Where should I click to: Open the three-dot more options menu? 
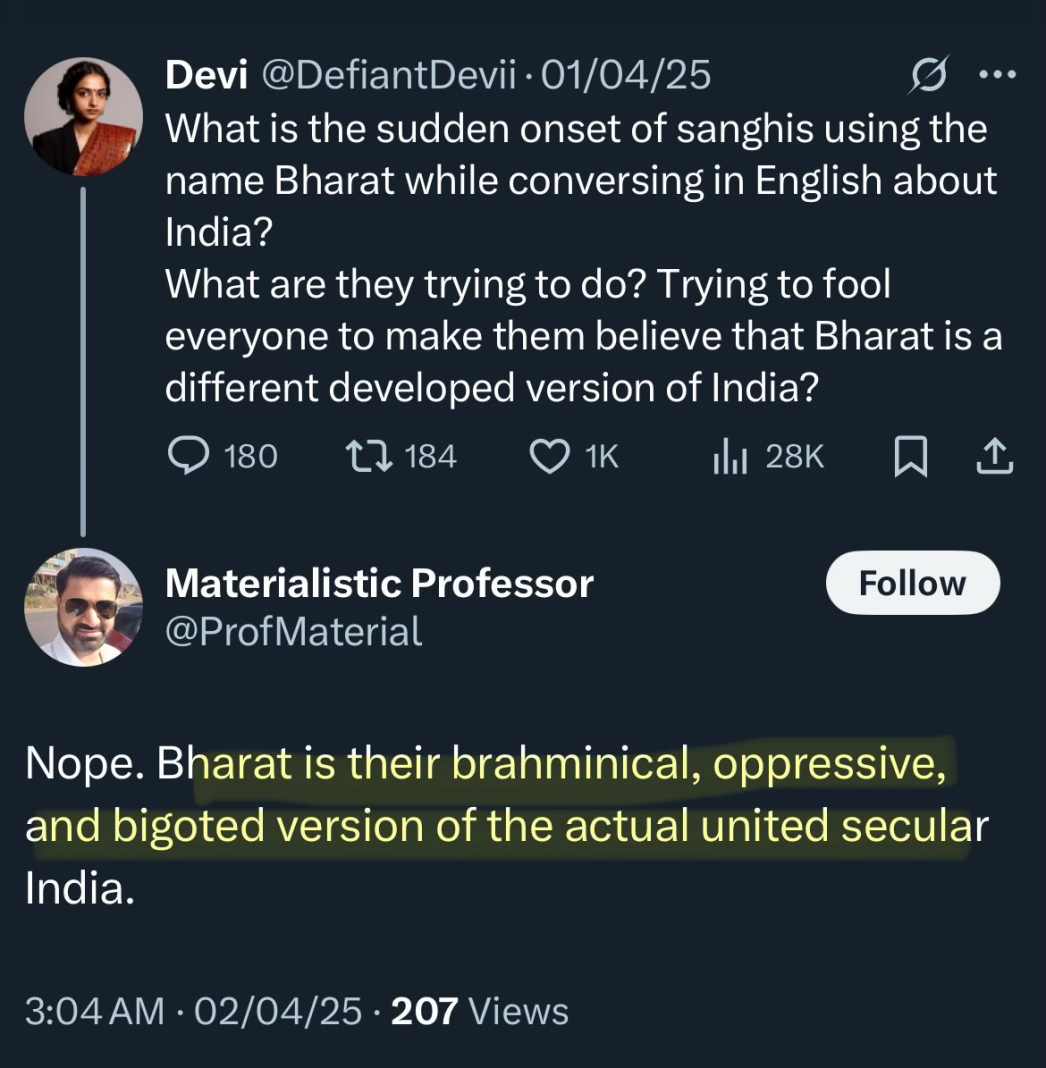[x=995, y=77]
